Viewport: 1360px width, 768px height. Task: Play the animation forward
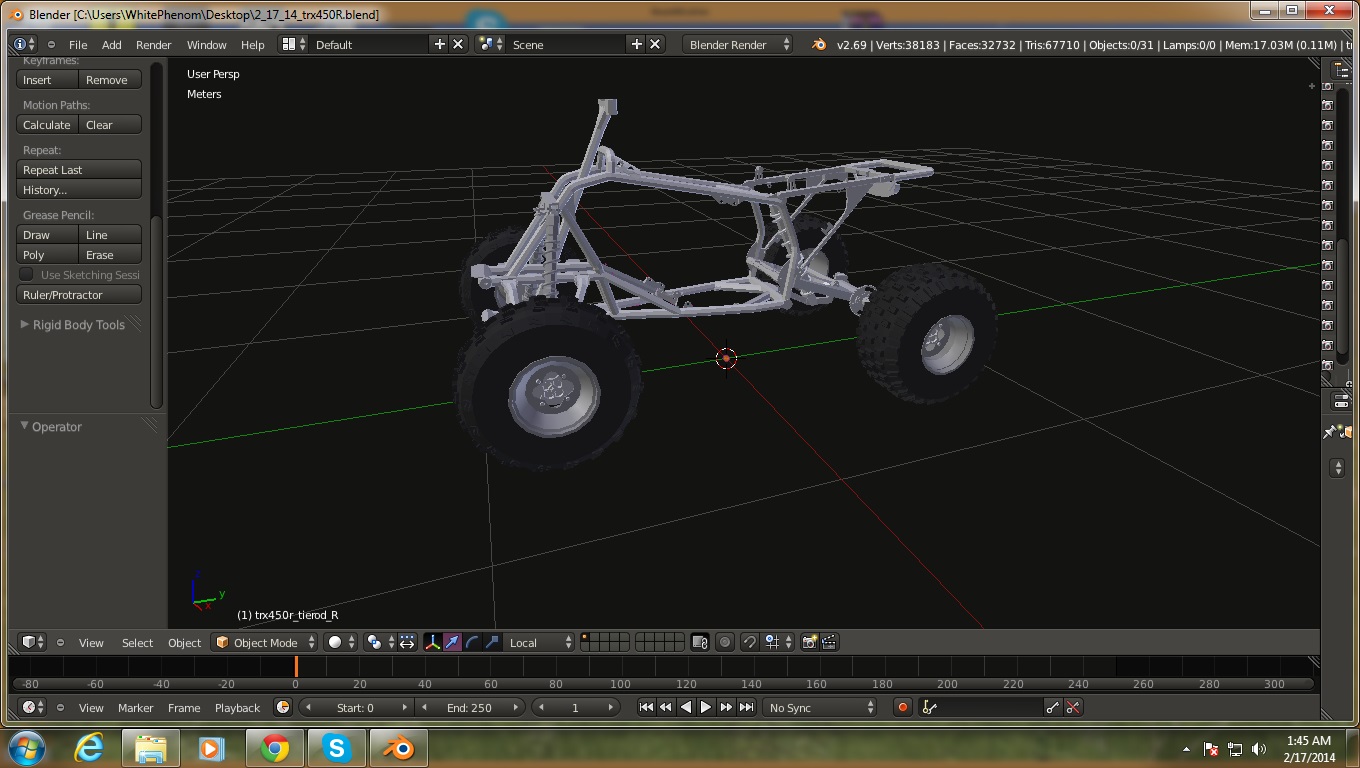(706, 707)
